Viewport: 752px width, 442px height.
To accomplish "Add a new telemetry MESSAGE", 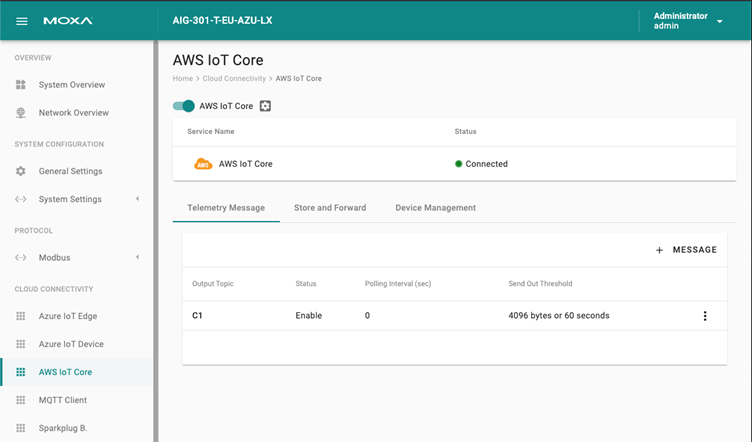I will [x=686, y=250].
